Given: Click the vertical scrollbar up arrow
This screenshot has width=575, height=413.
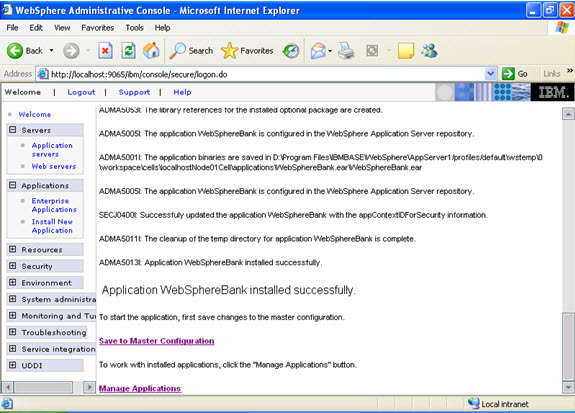Looking at the screenshot, I should coord(568,114).
